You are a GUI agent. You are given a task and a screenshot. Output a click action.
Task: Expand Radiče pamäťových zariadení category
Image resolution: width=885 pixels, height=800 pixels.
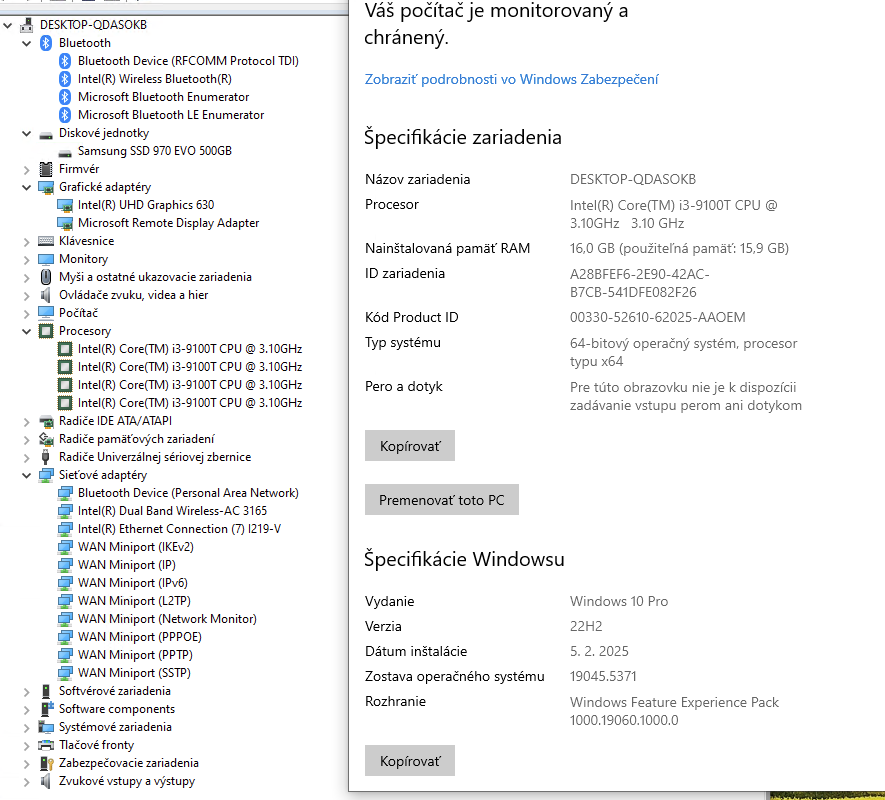(x=27, y=439)
